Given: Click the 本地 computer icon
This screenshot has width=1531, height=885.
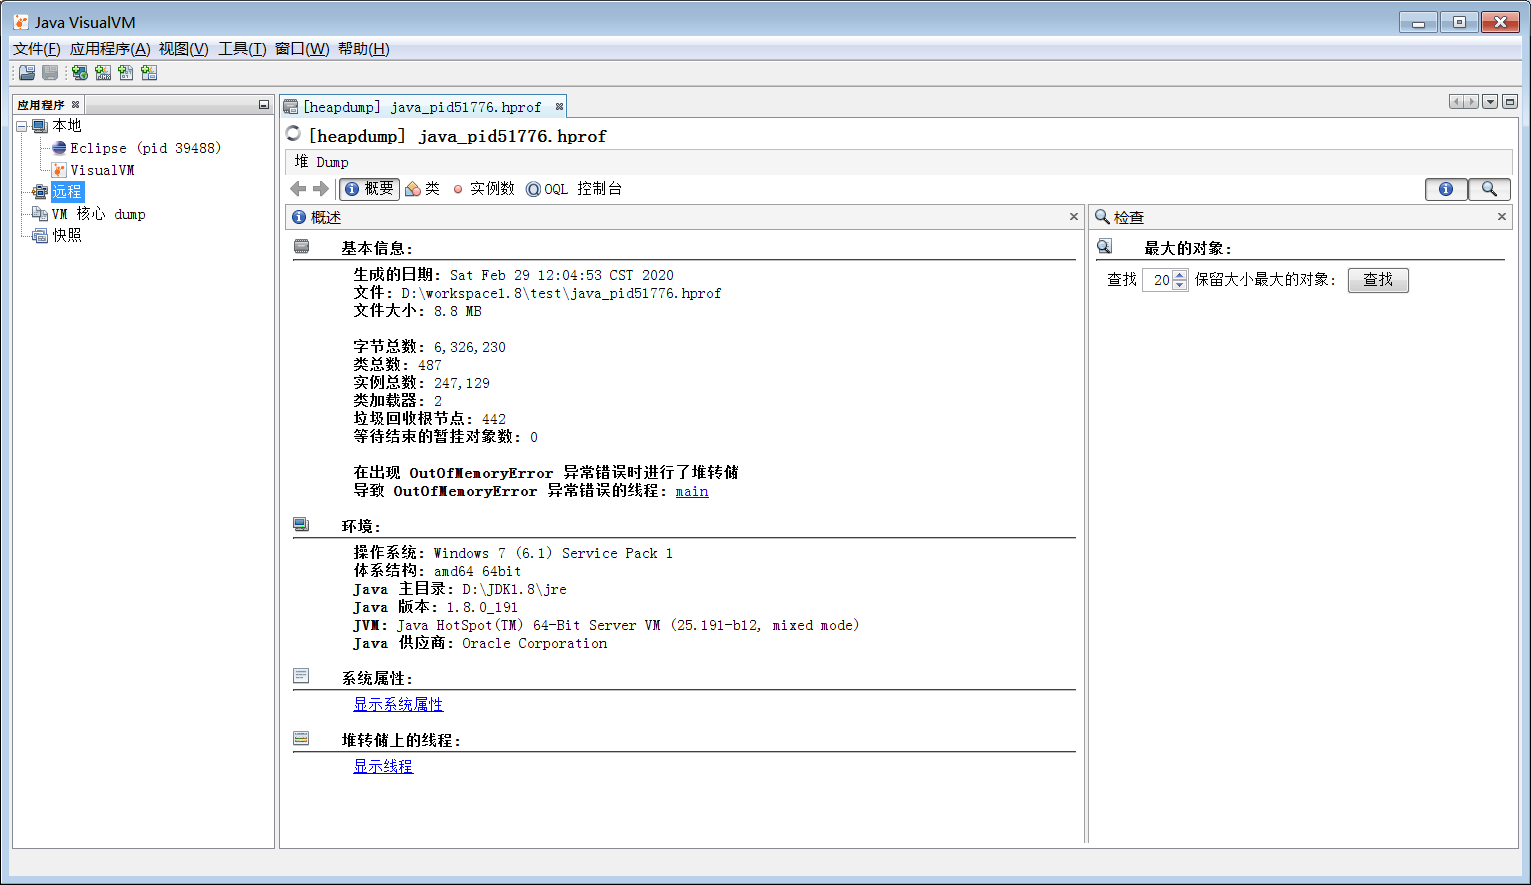Looking at the screenshot, I should coord(40,126).
